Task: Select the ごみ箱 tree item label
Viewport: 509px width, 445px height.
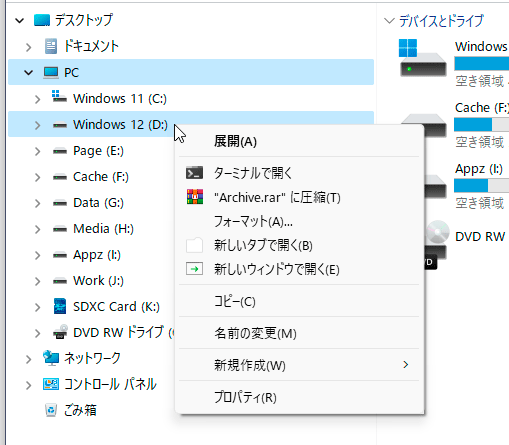Action: click(80, 410)
